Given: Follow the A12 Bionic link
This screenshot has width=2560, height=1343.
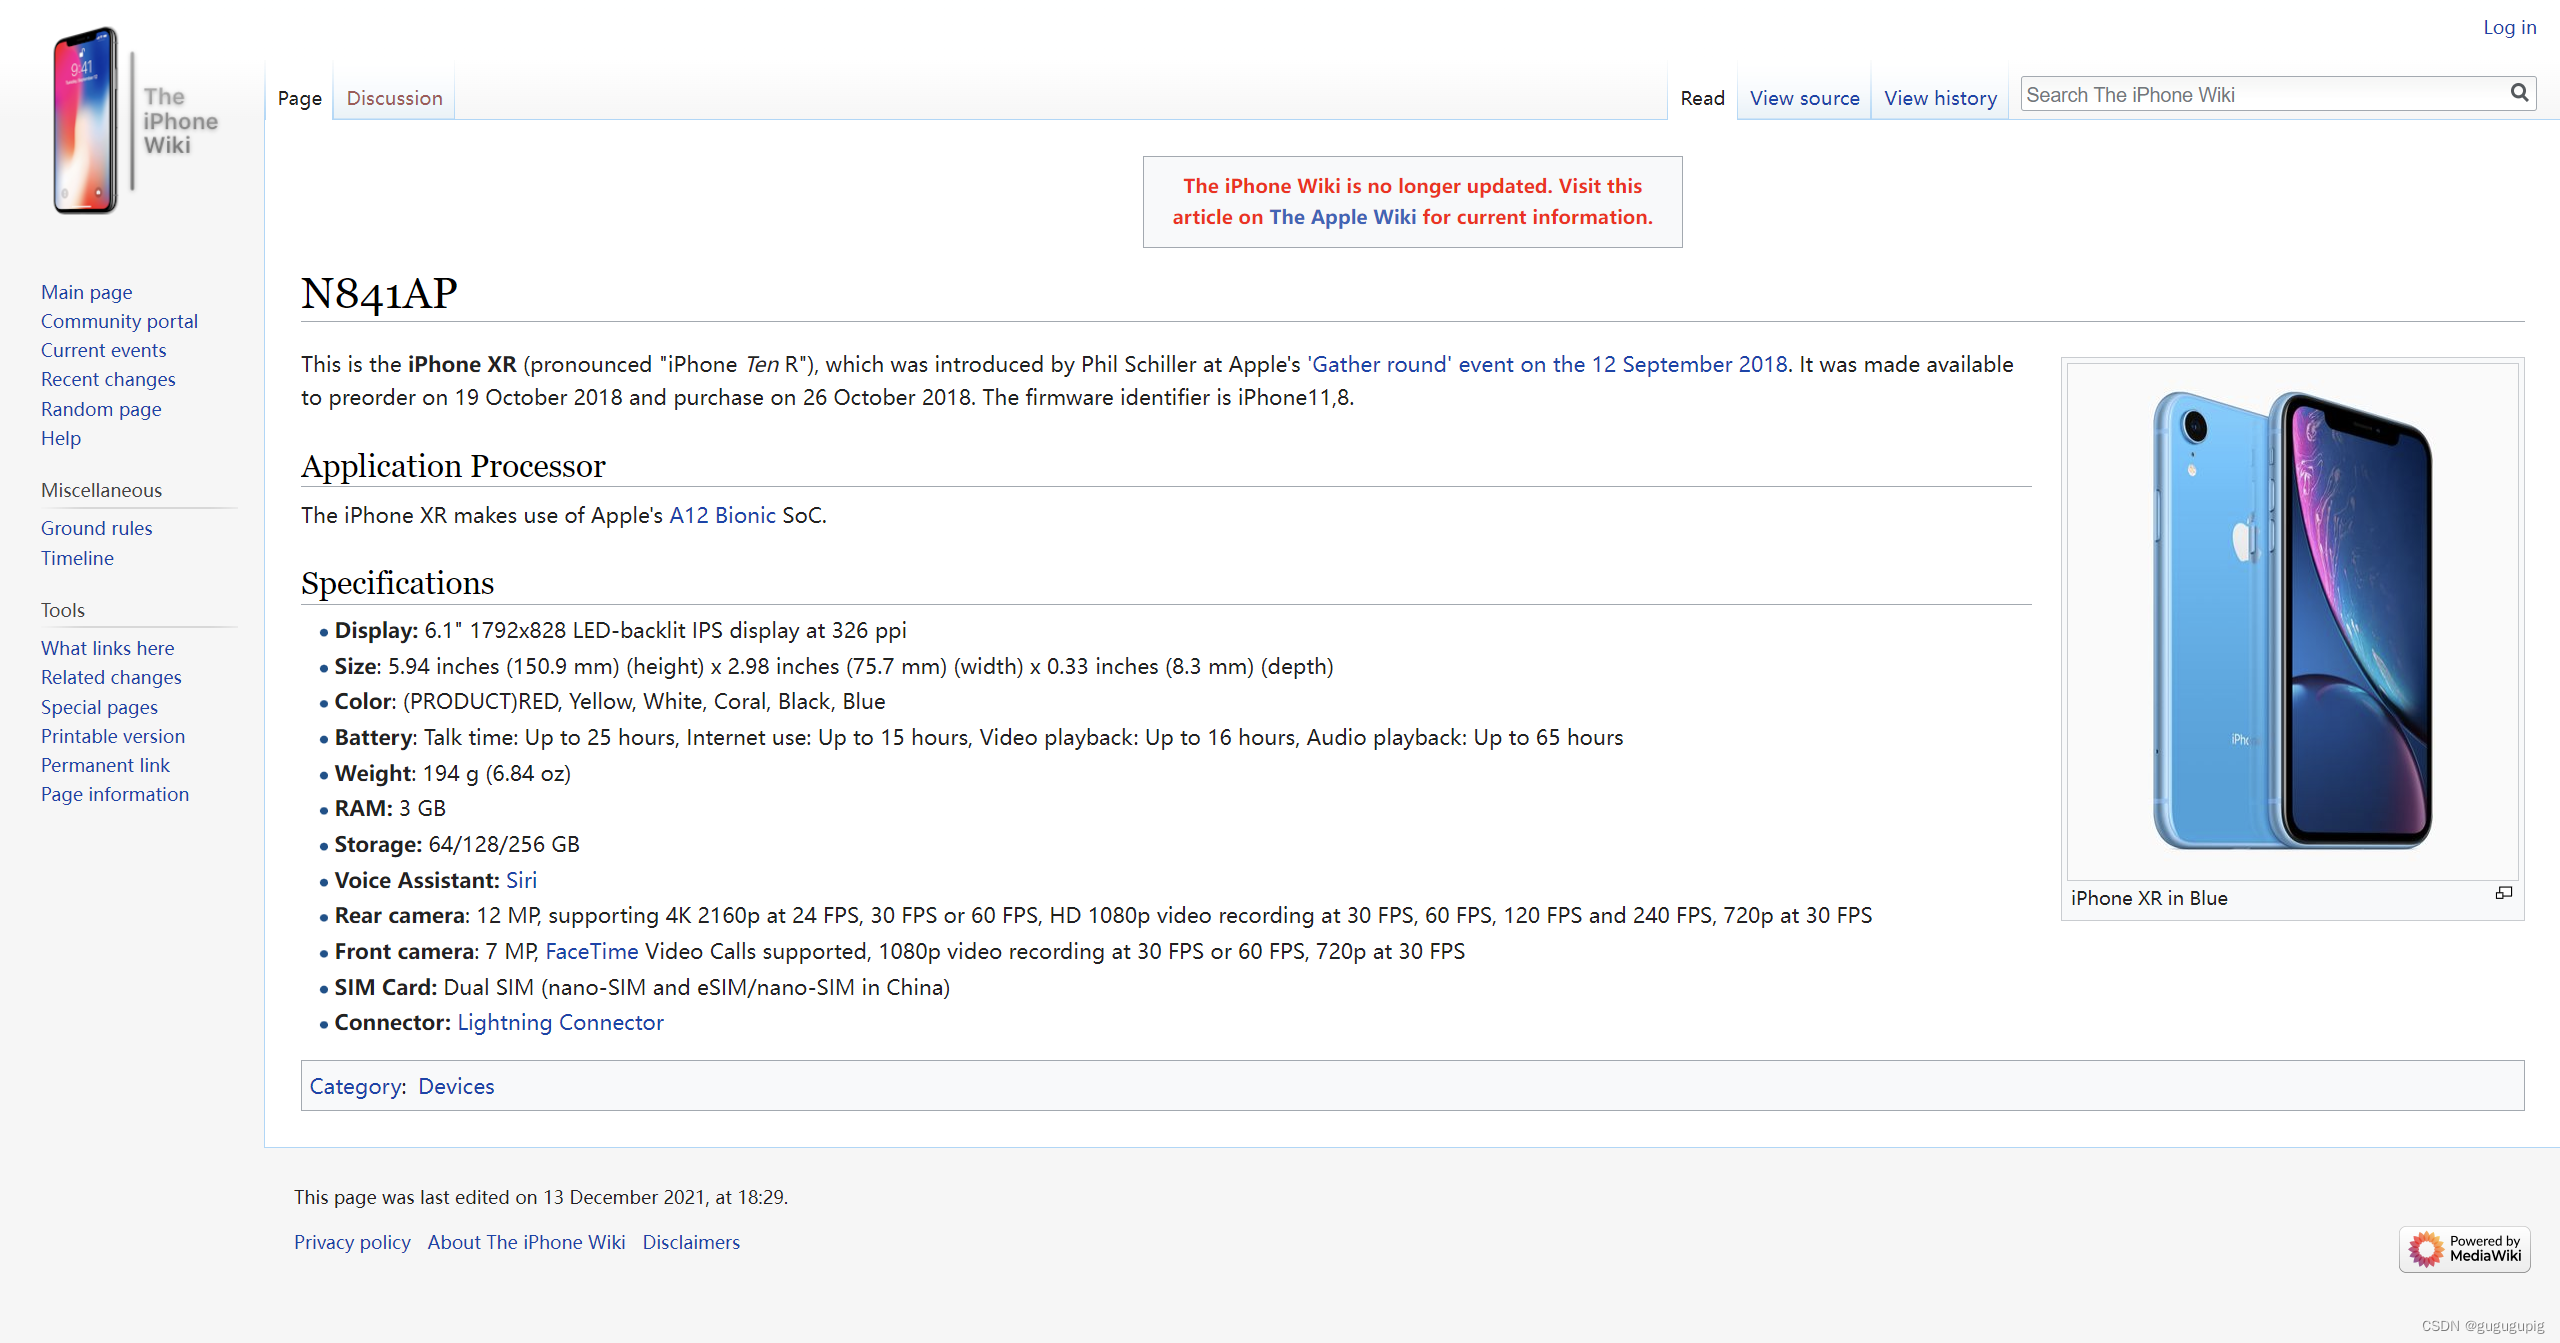Looking at the screenshot, I should pyautogui.click(x=722, y=515).
